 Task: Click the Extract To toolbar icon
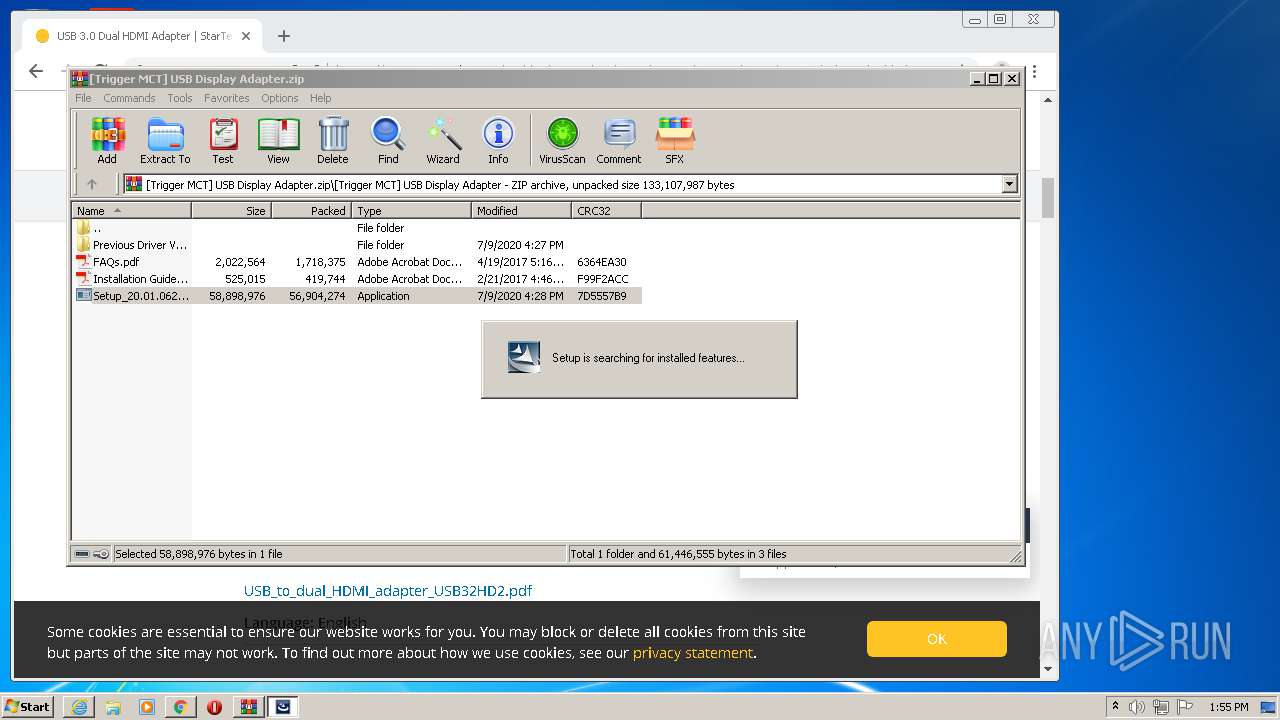click(x=165, y=140)
